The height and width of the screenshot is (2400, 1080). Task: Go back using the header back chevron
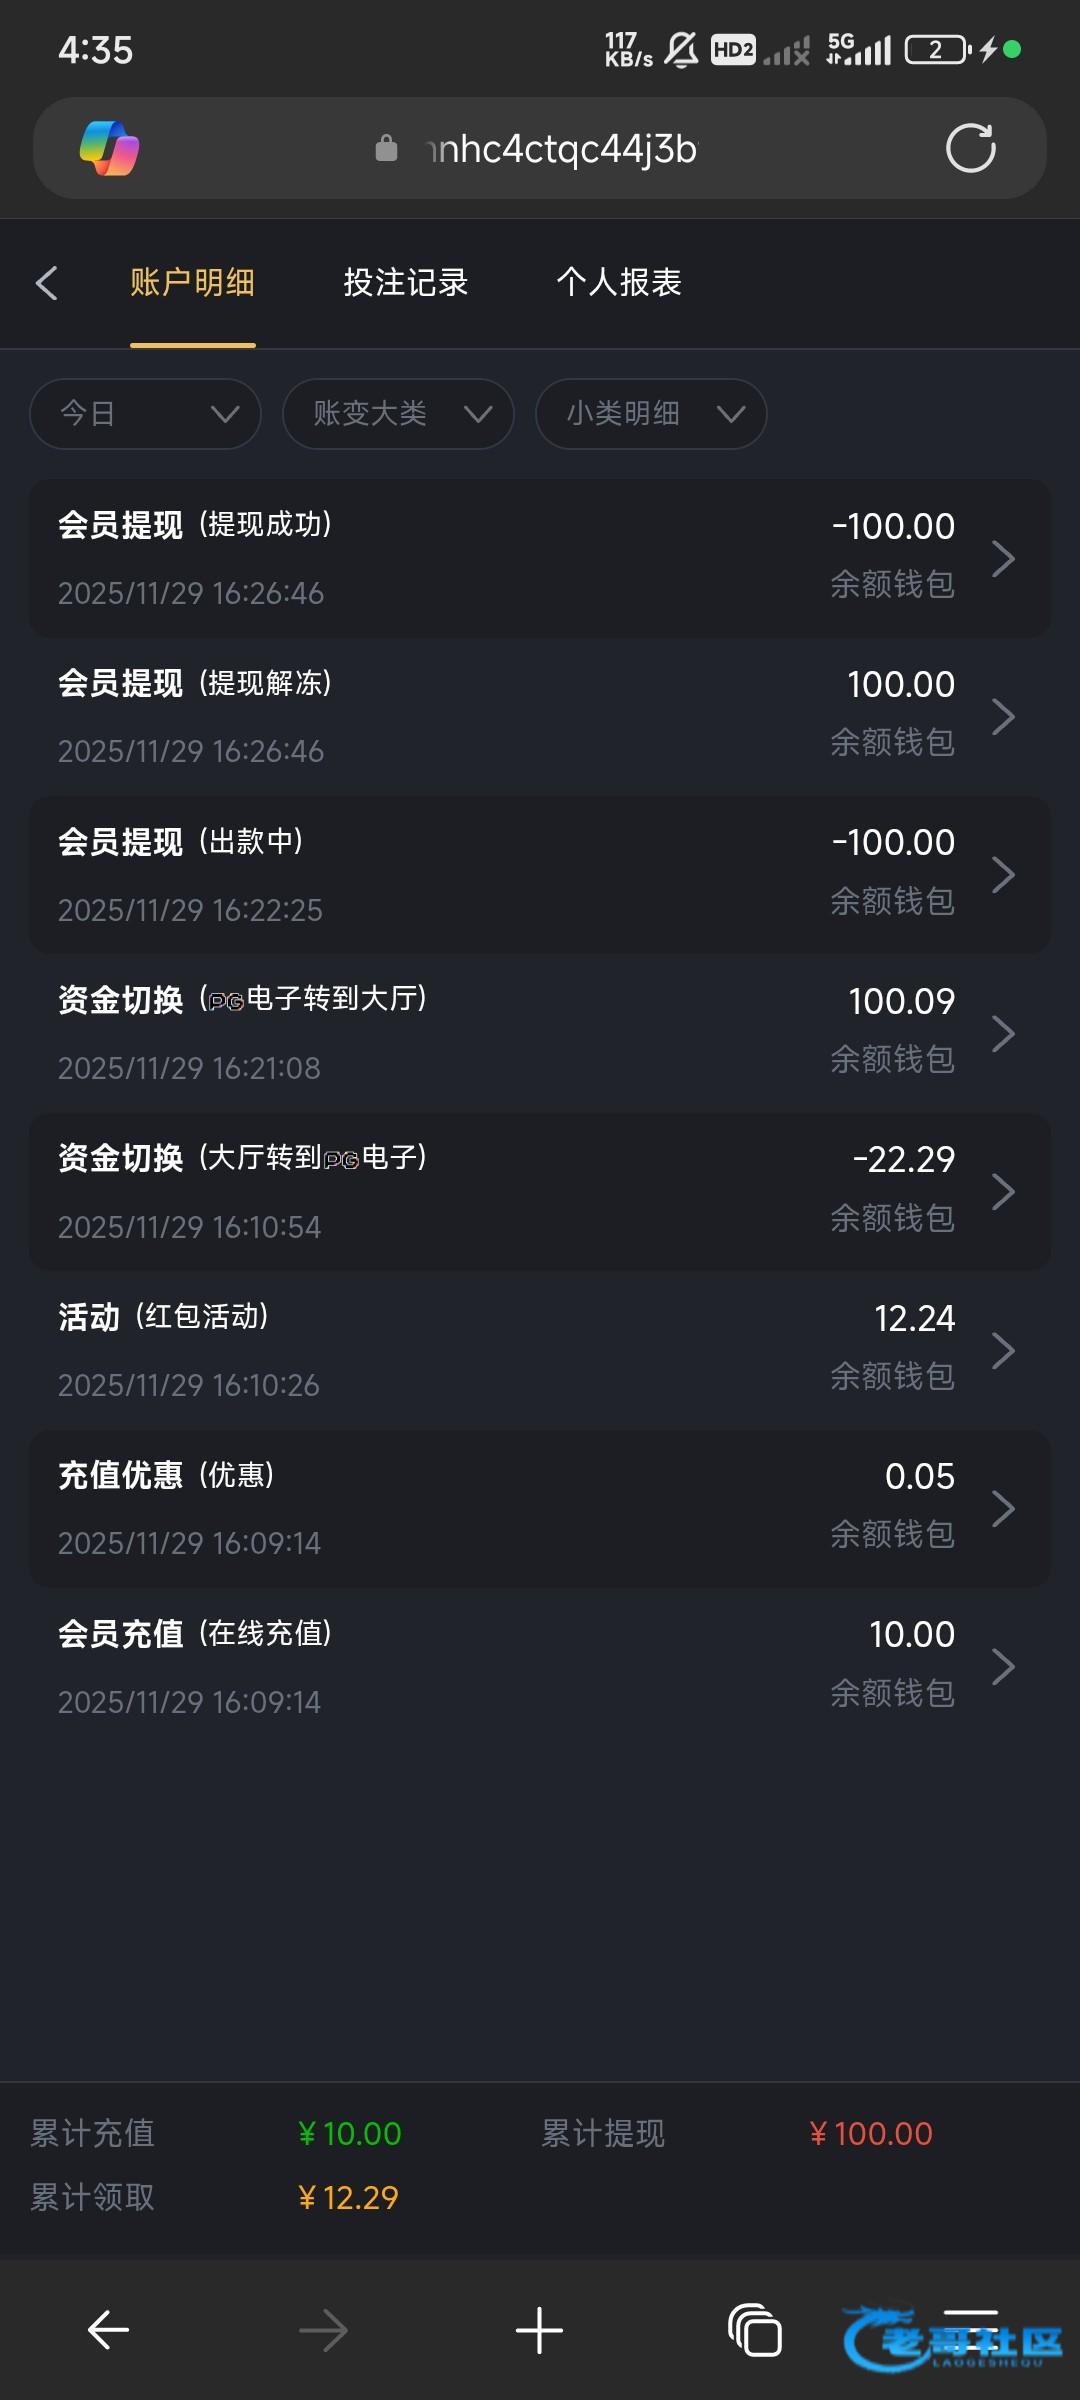46,283
